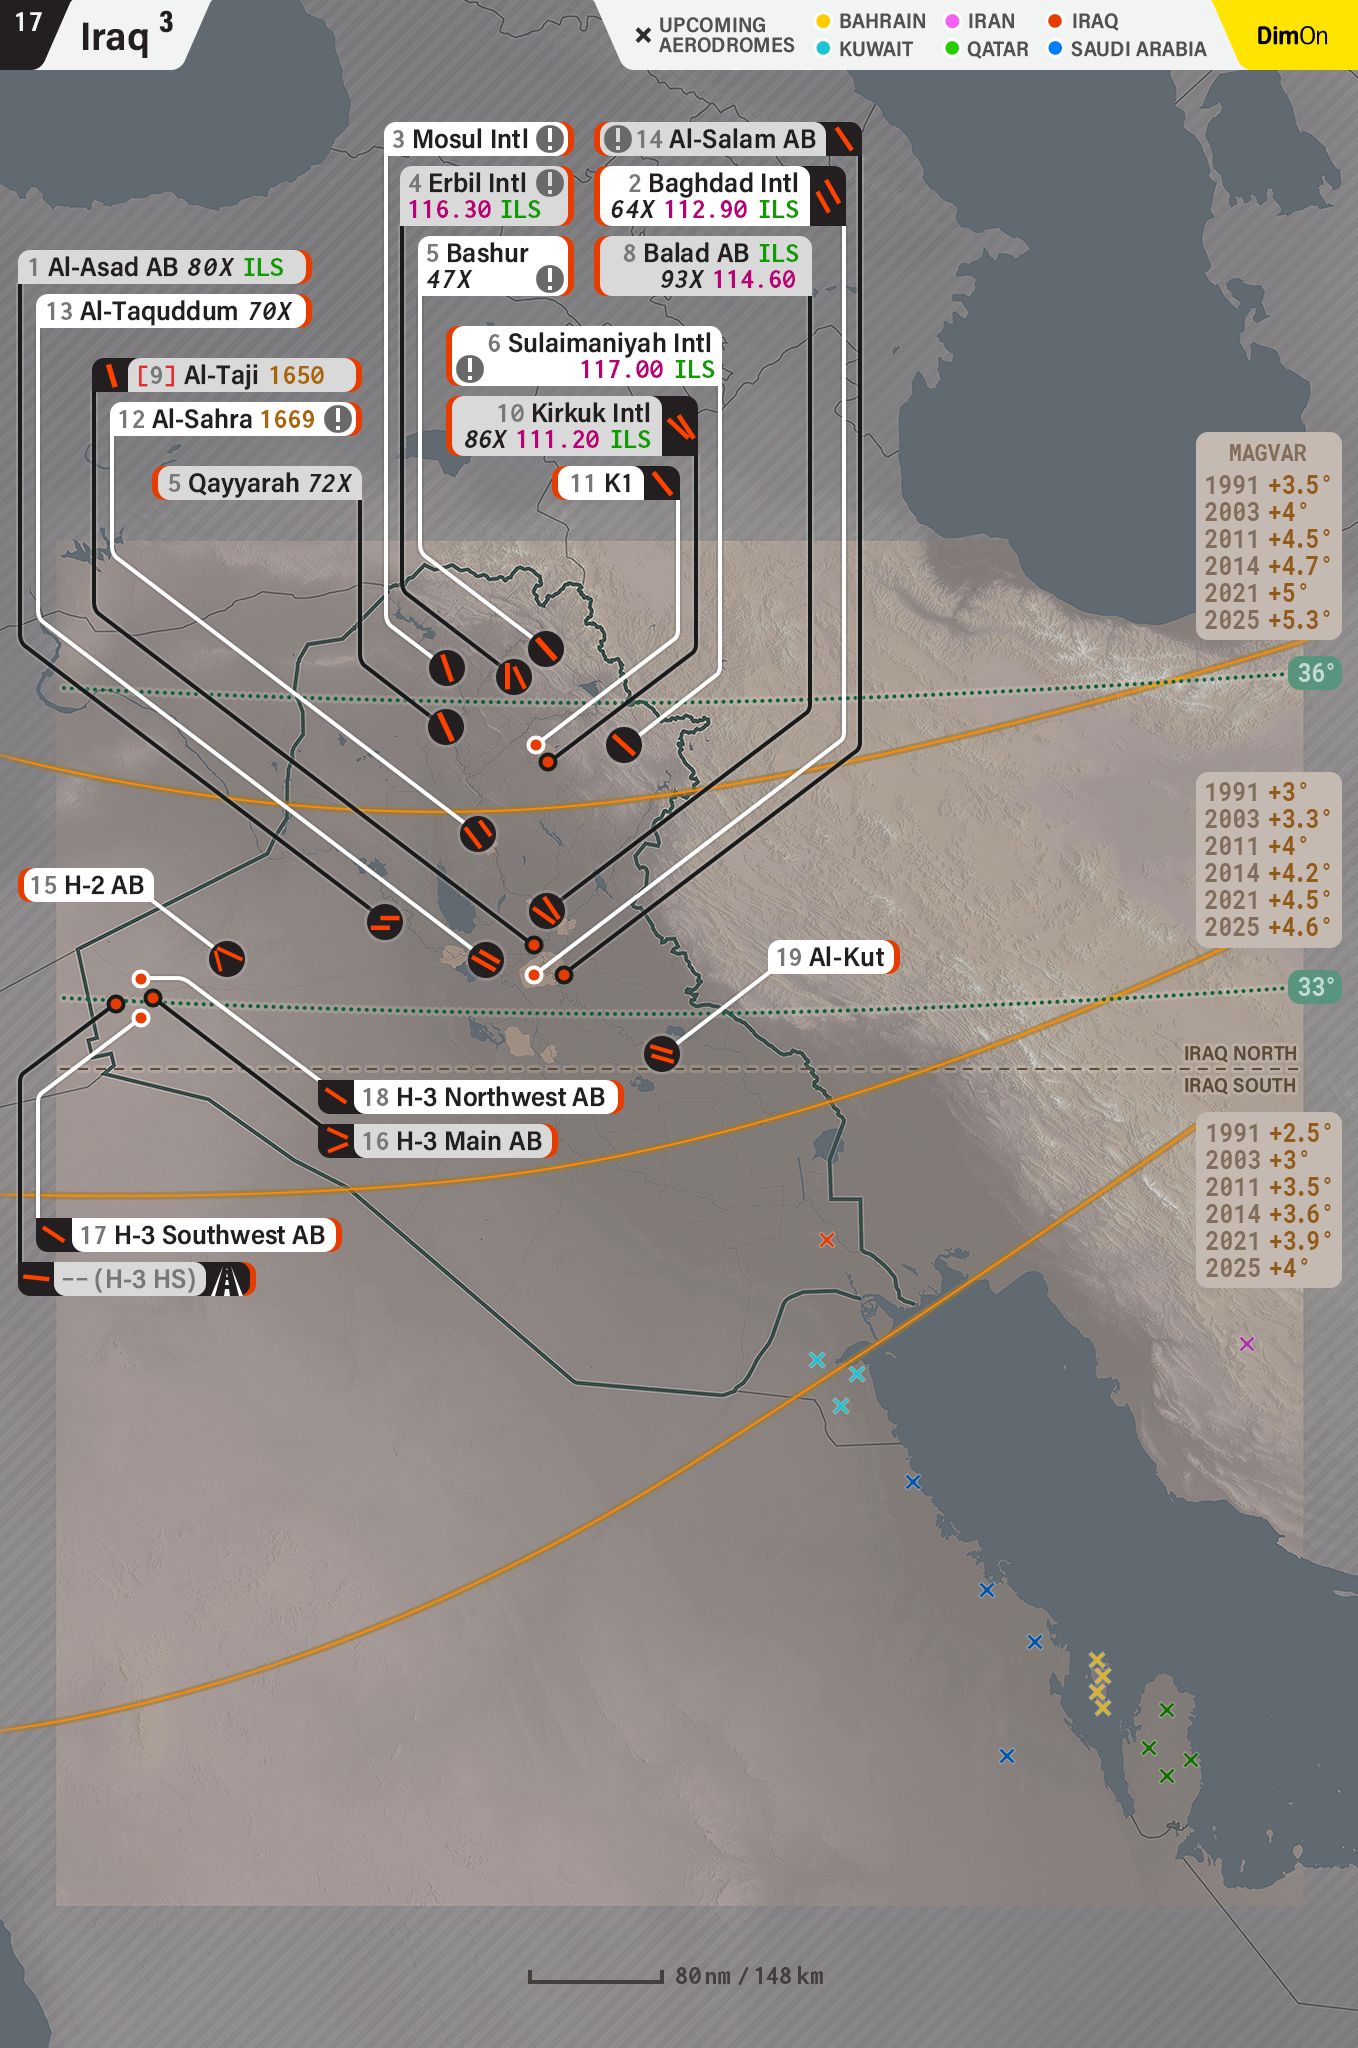
Task: Click the purple Iran upcoming aerodrome X marker
Action: click(x=1246, y=1344)
